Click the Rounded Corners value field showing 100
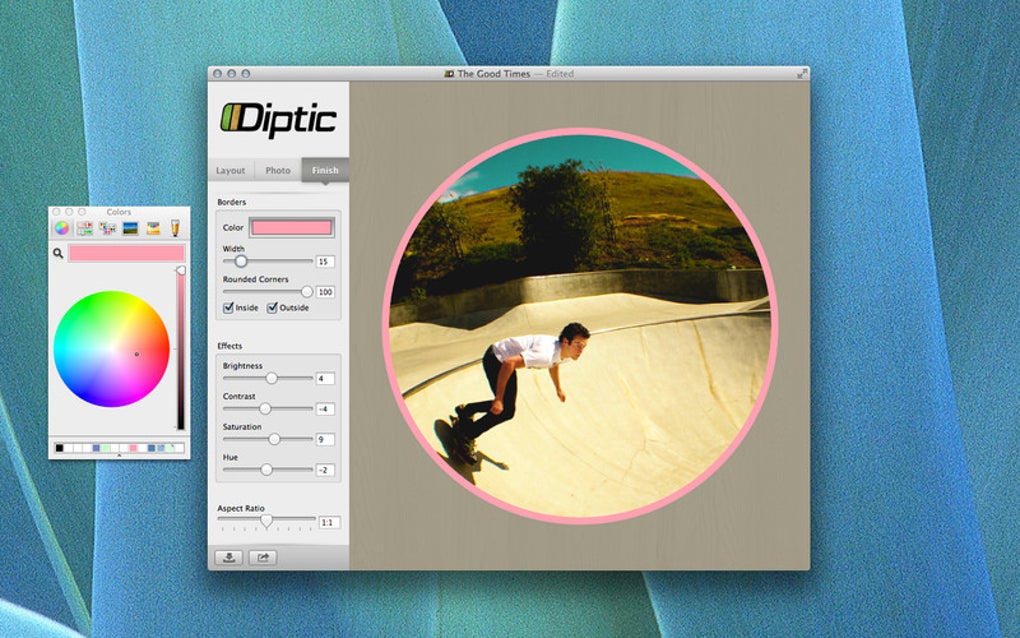This screenshot has height=638, width=1020. click(x=325, y=292)
